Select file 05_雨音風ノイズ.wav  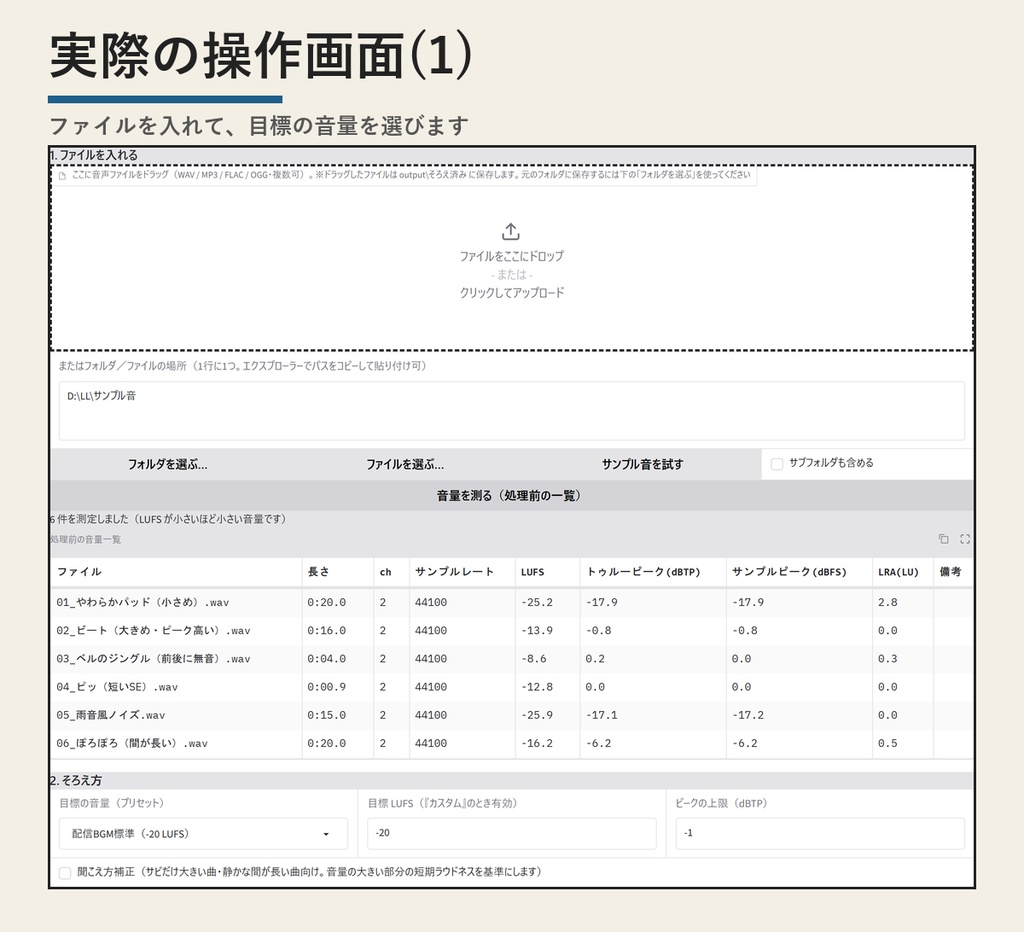110,715
